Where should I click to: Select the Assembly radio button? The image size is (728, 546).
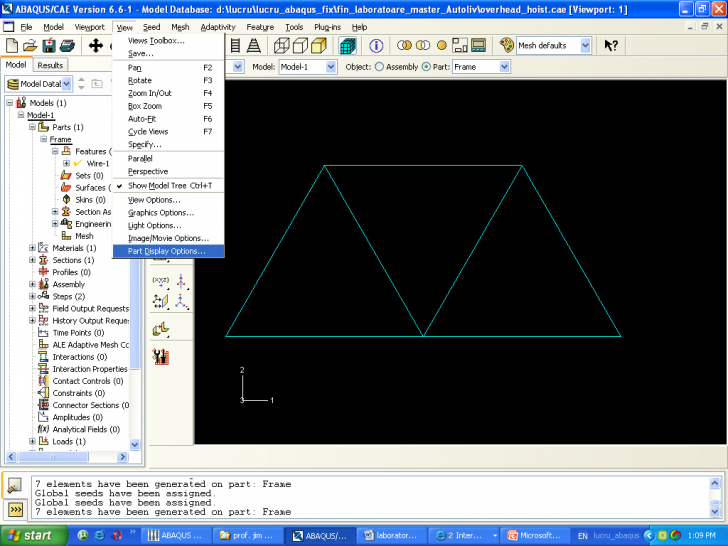[380, 67]
